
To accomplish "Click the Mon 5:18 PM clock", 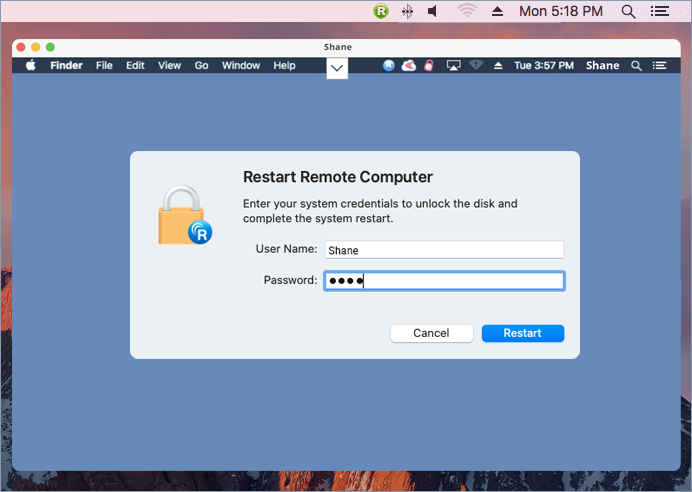I will 560,11.
